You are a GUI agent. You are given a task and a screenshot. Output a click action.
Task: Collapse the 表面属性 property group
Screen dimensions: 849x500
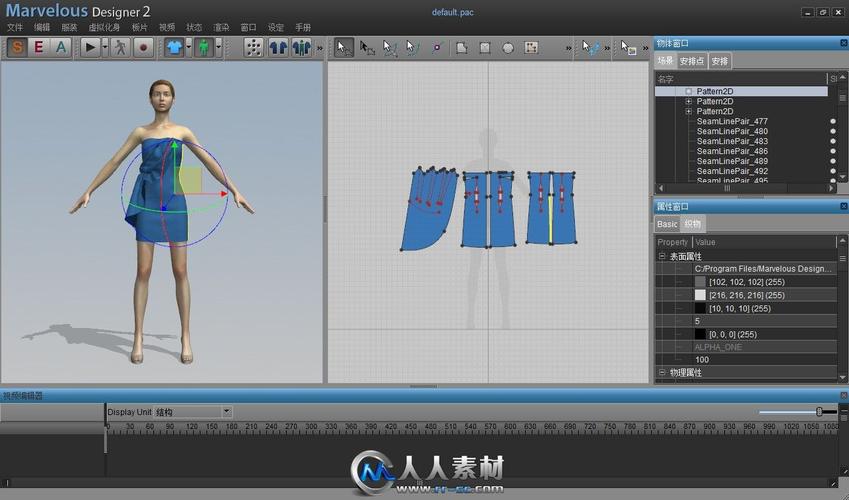pos(662,256)
